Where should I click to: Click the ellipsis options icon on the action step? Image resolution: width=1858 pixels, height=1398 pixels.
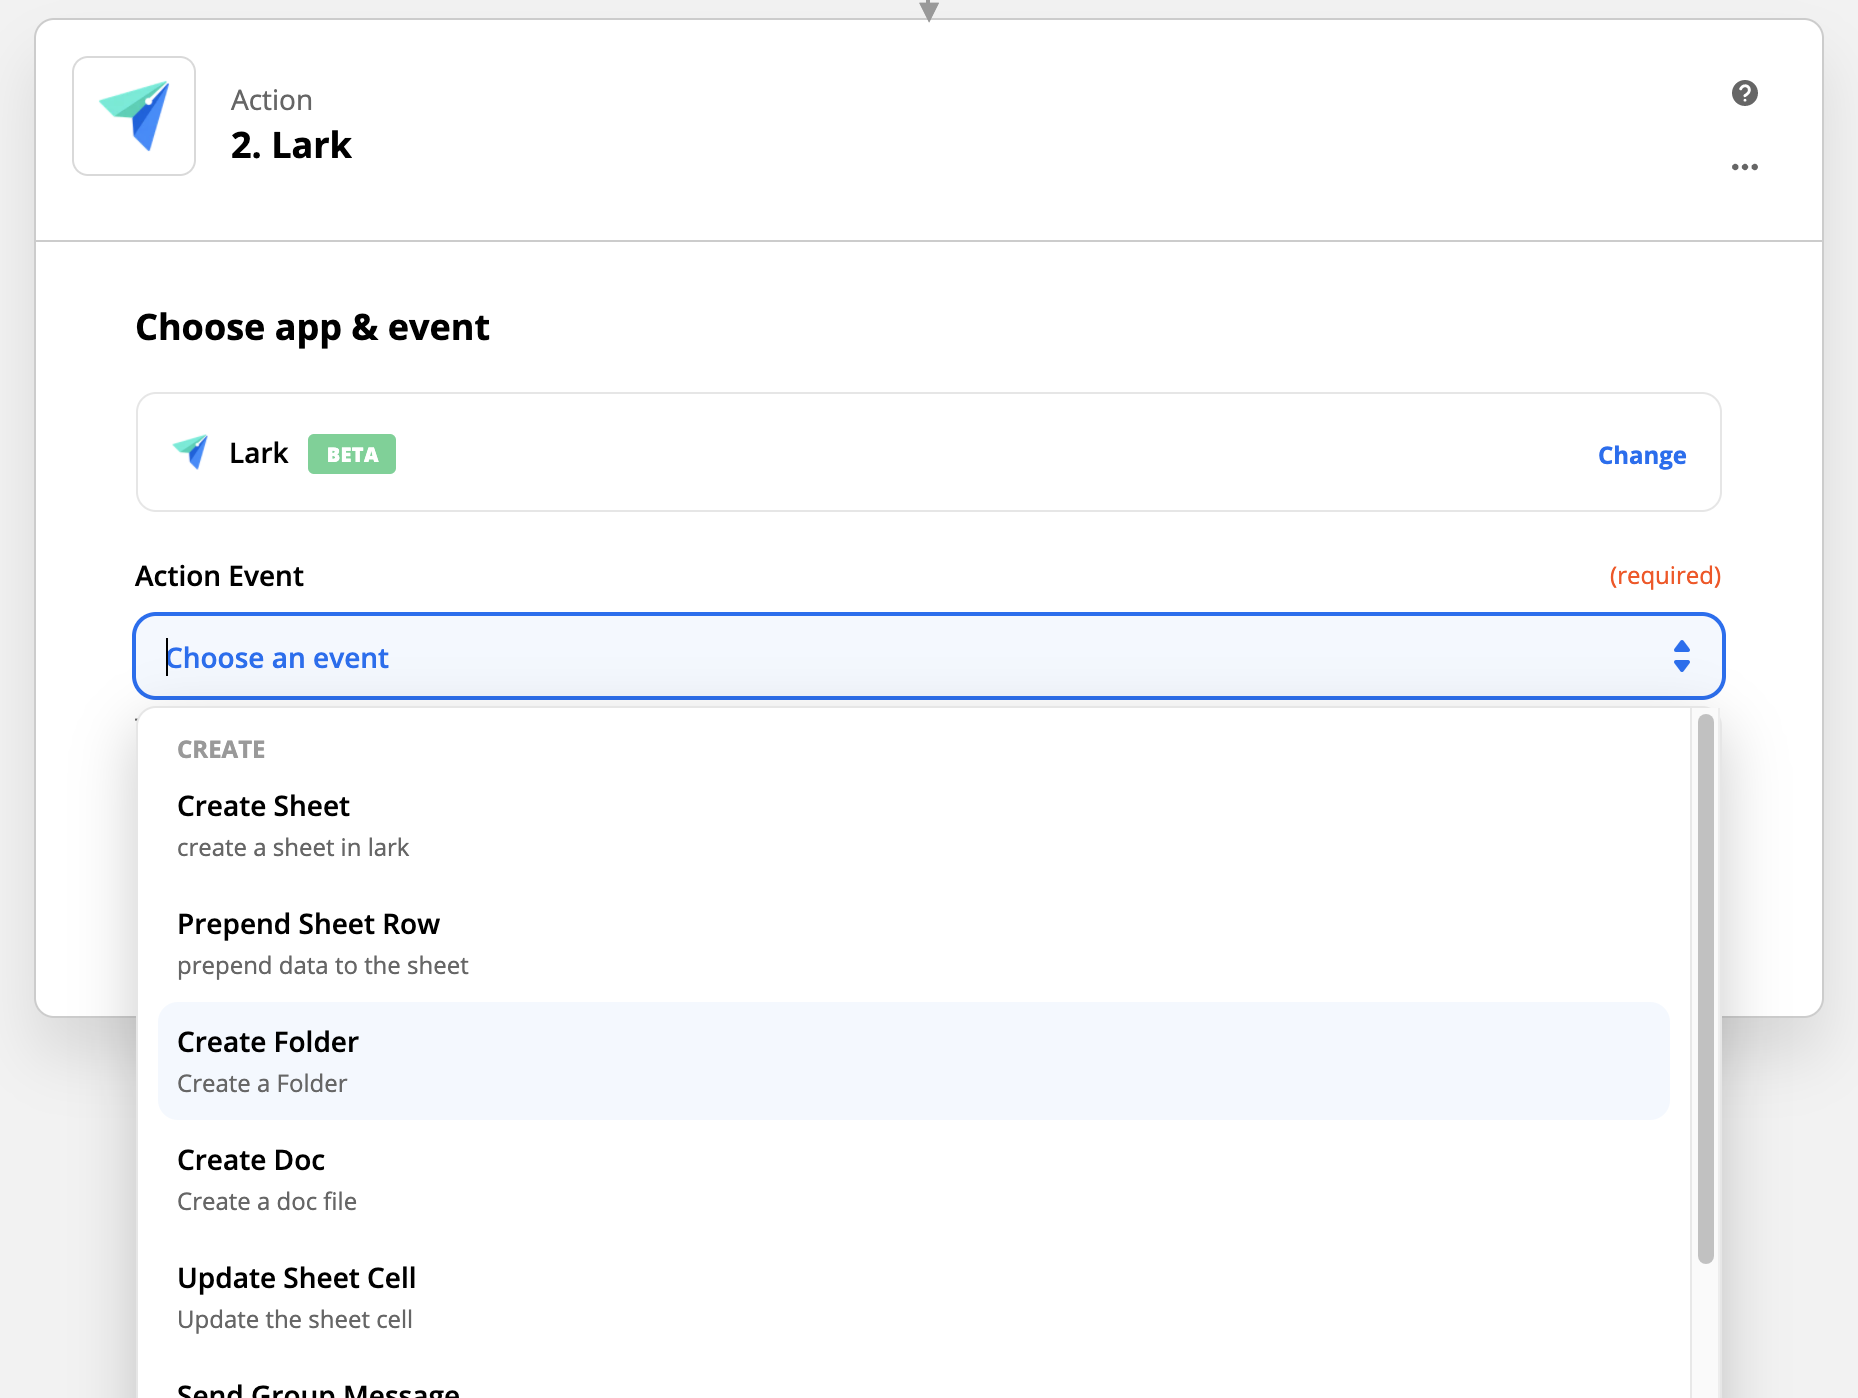pyautogui.click(x=1744, y=166)
